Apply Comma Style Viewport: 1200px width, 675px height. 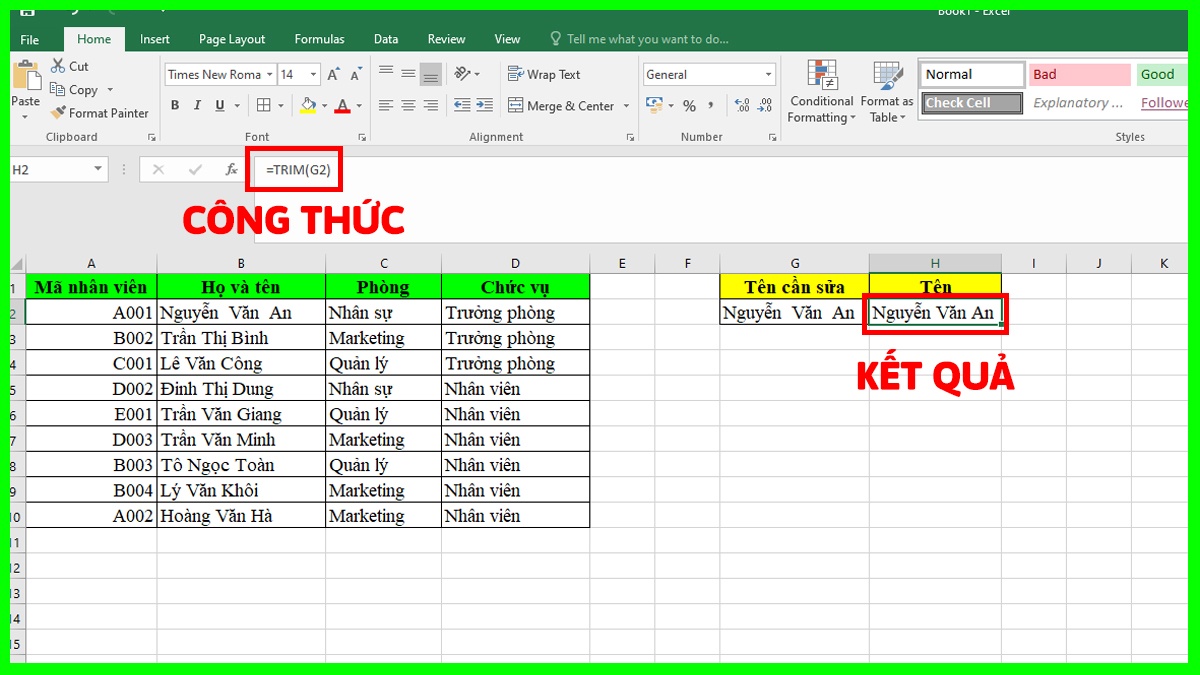point(711,105)
